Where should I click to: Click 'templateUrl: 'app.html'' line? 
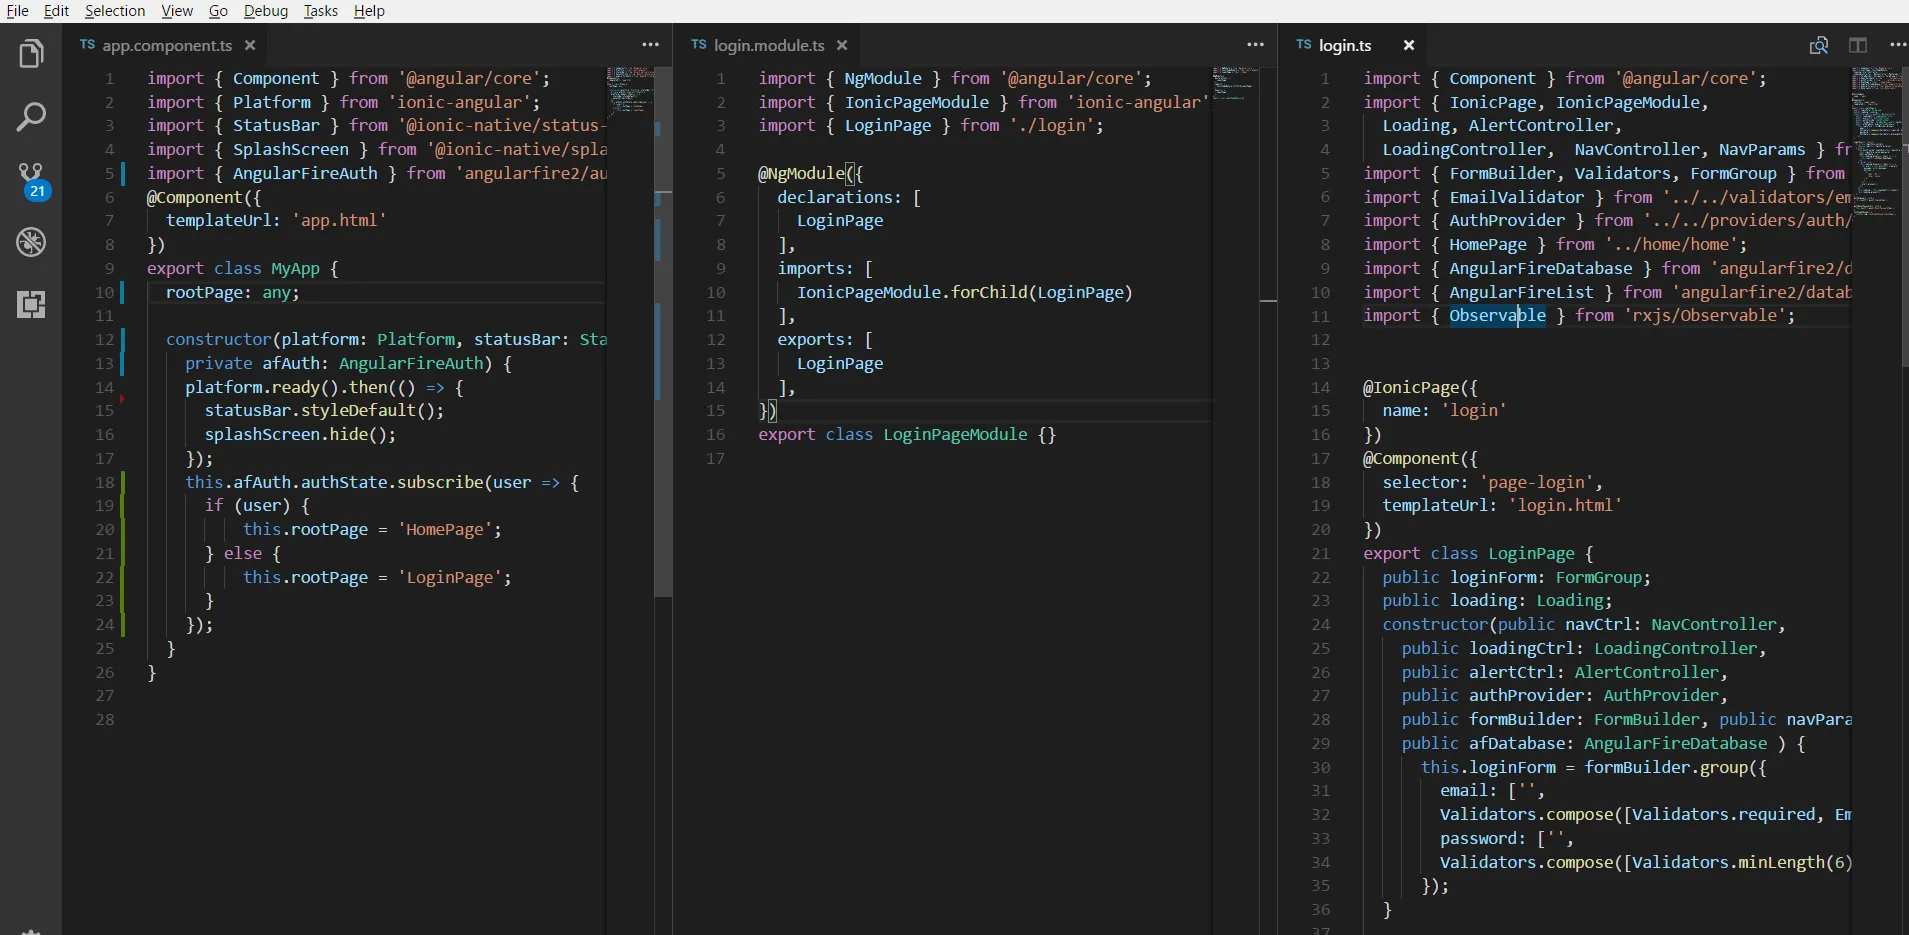coord(276,221)
